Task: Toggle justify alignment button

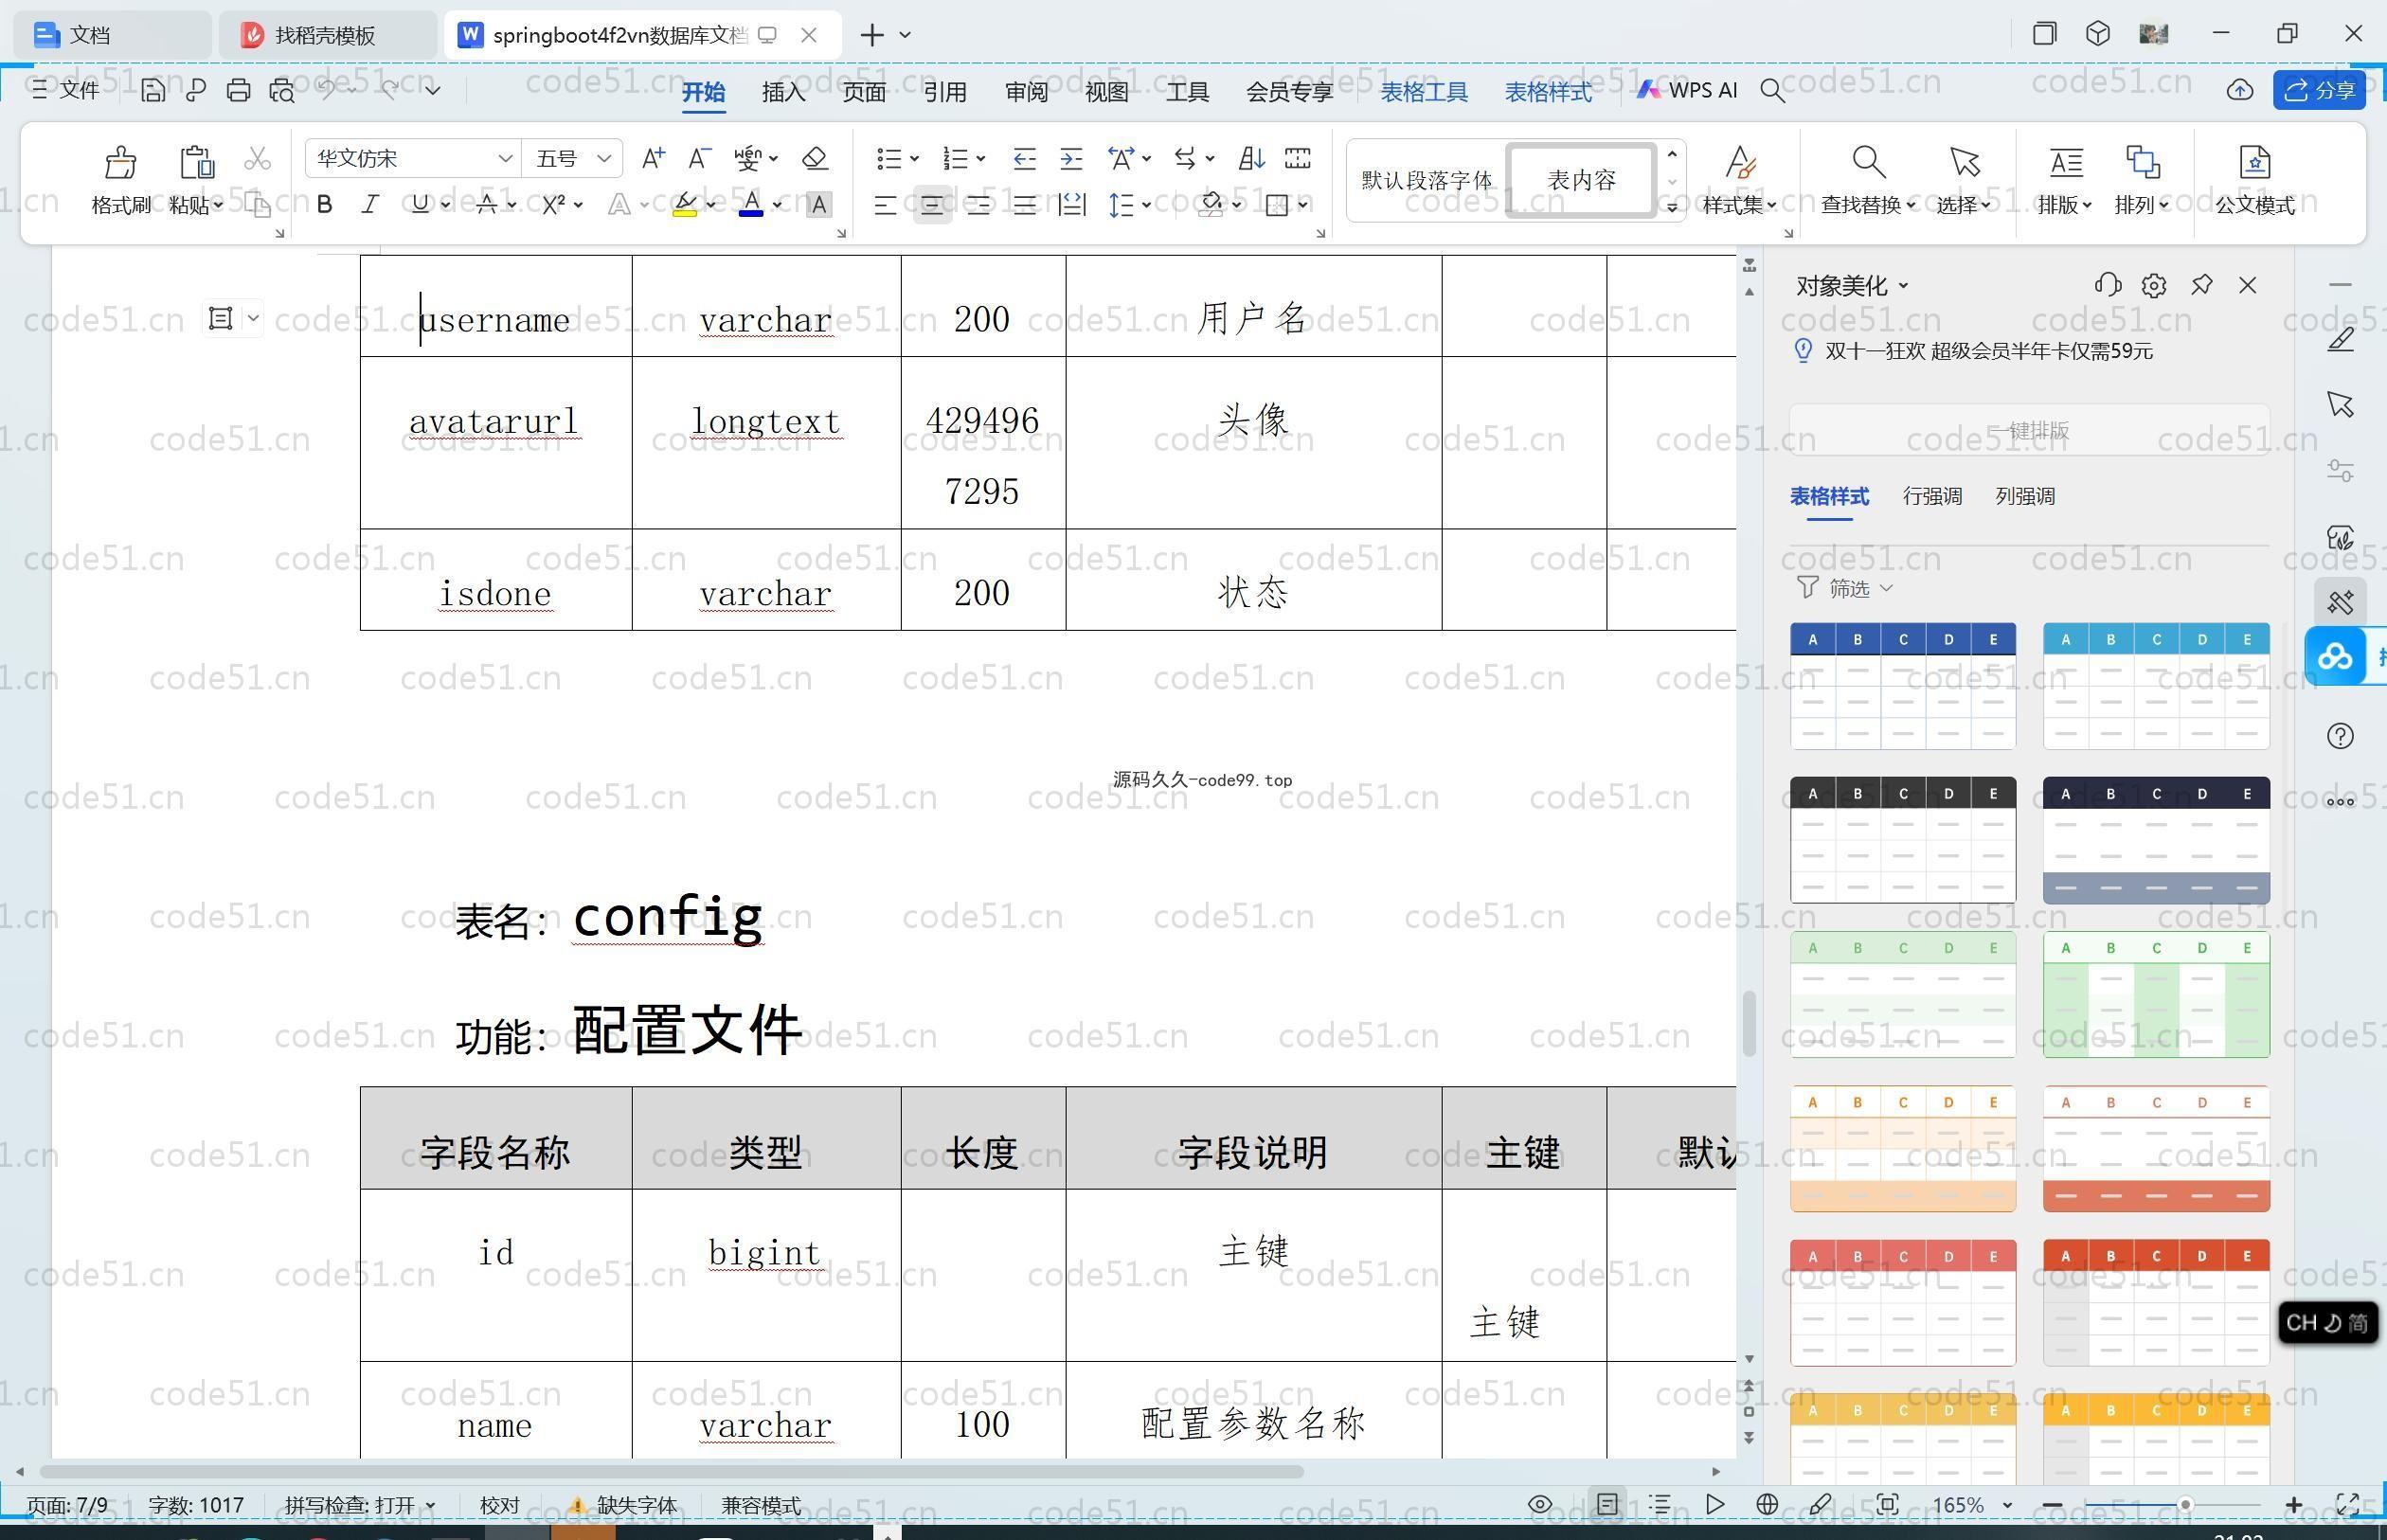Action: [x=1024, y=205]
